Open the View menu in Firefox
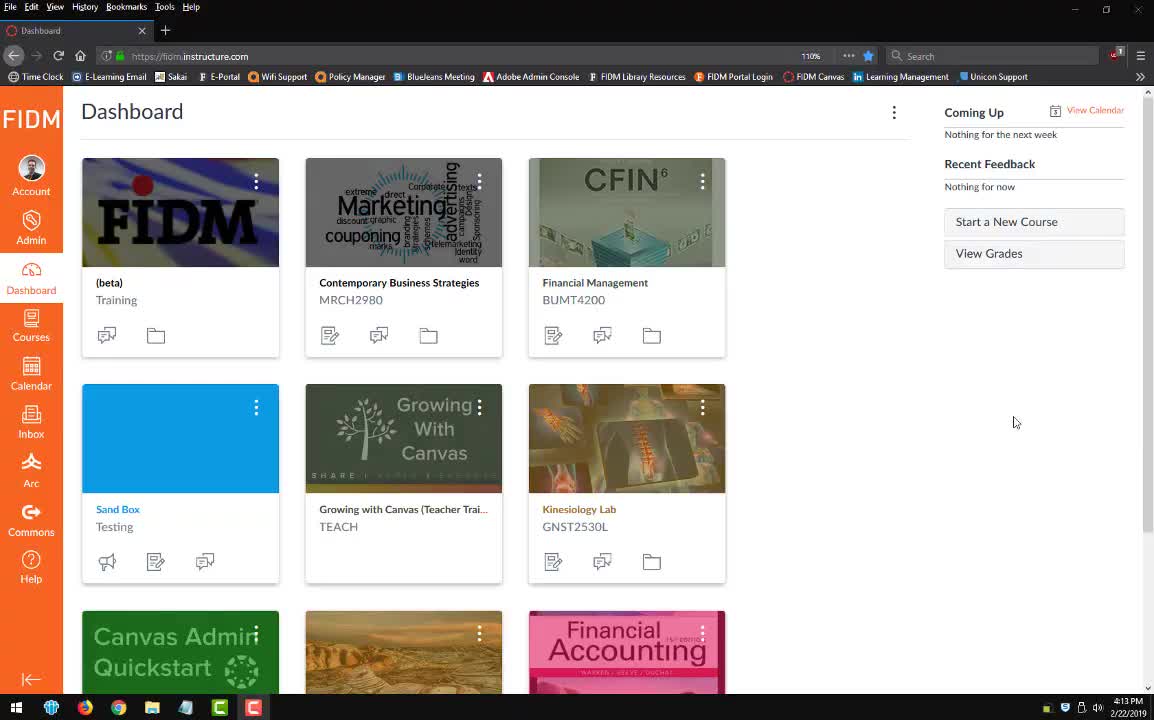The width and height of the screenshot is (1154, 720). (55, 7)
